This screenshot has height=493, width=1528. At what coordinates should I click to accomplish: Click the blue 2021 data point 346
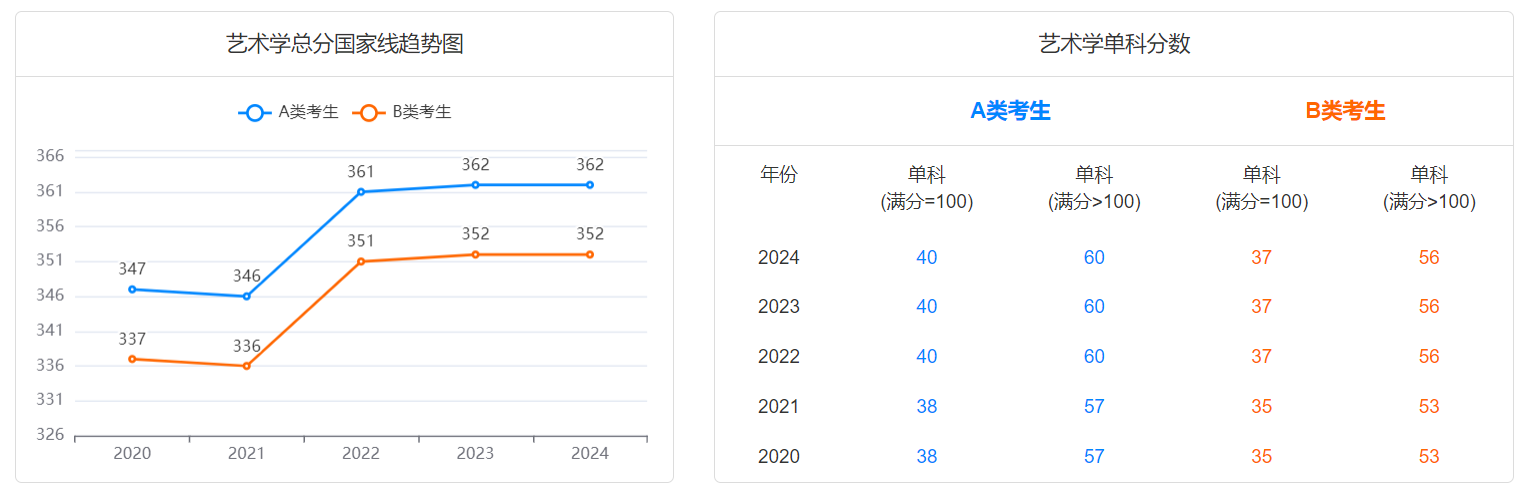coord(247,296)
